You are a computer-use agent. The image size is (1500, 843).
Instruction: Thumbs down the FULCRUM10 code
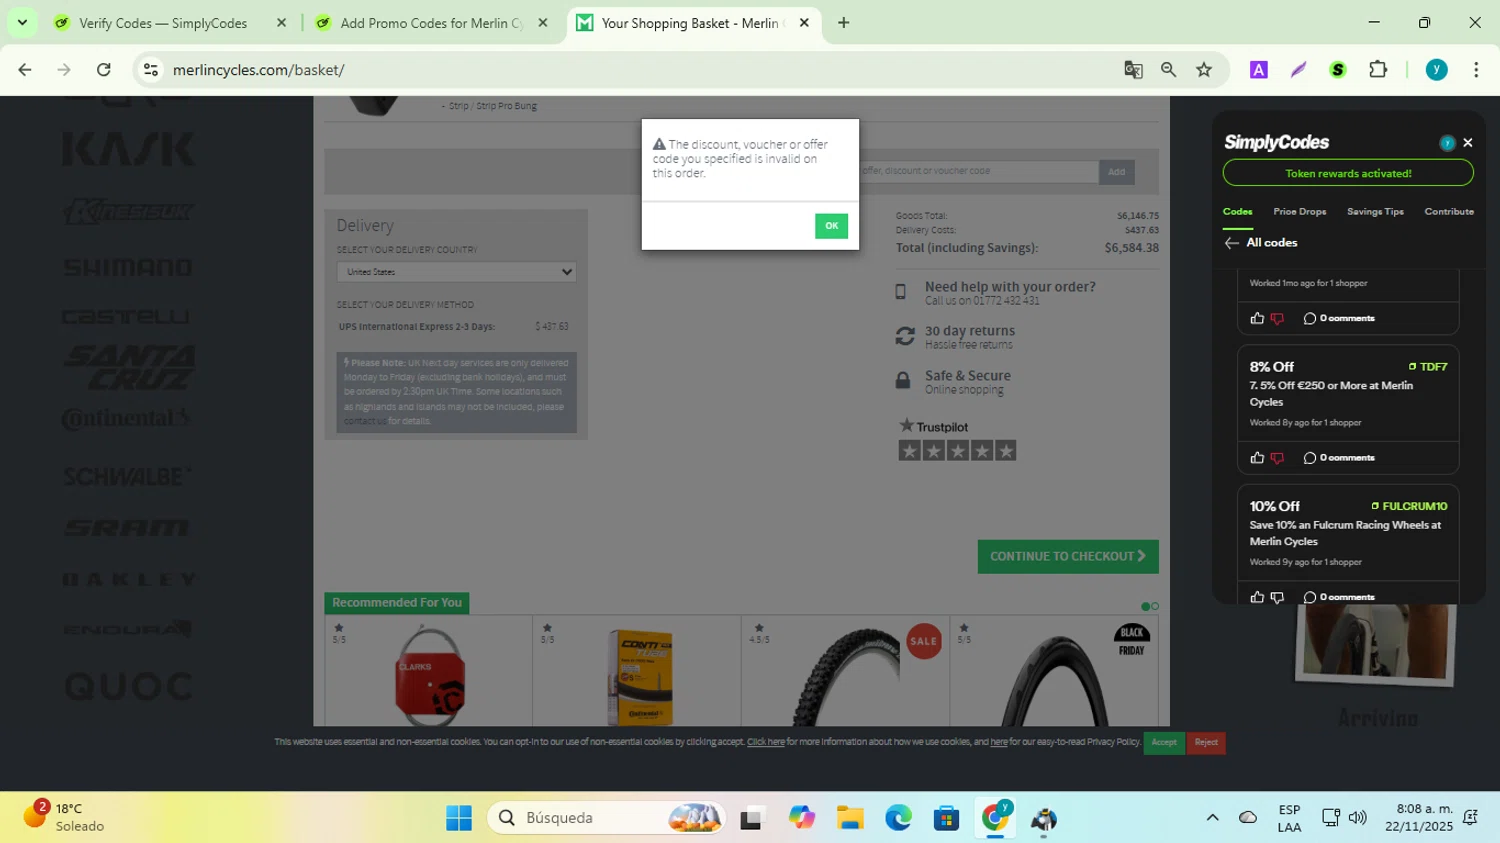[x=1277, y=598]
